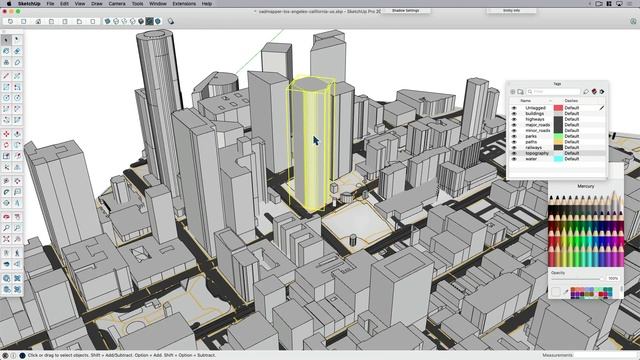Open Dashes dropdown for major_roads row

[572, 125]
